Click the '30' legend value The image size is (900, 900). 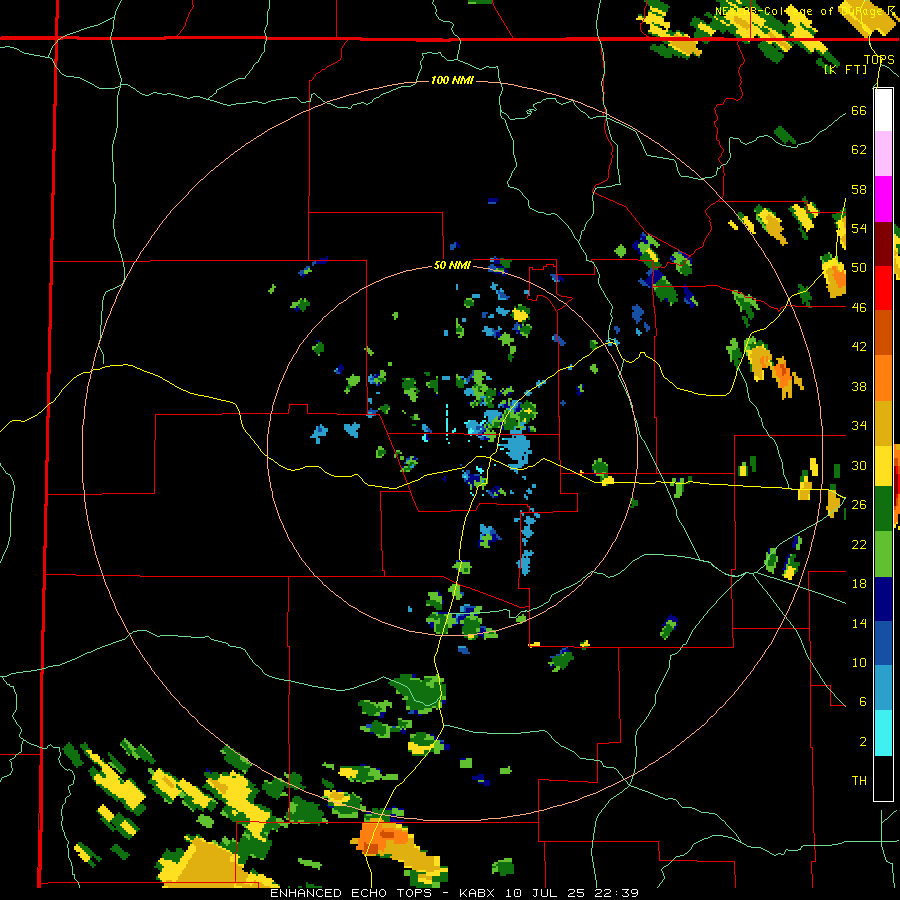pyautogui.click(x=859, y=465)
